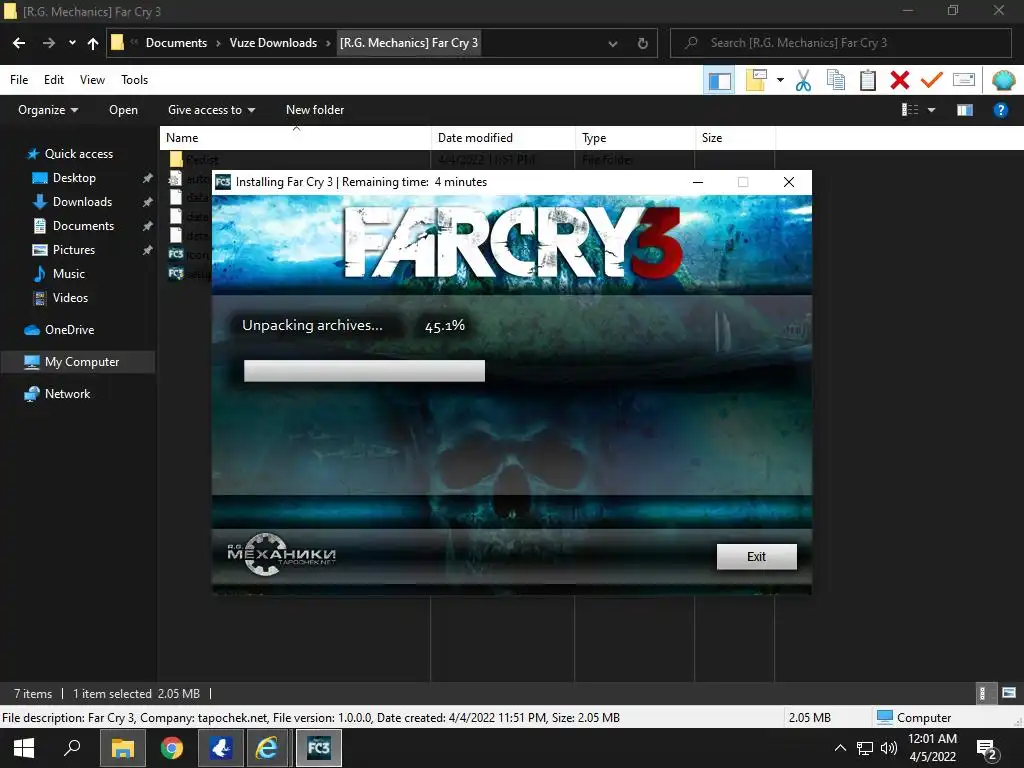Viewport: 1024px width, 768px height.
Task: Click the FC3 icon in installer title bar
Action: tap(223, 182)
